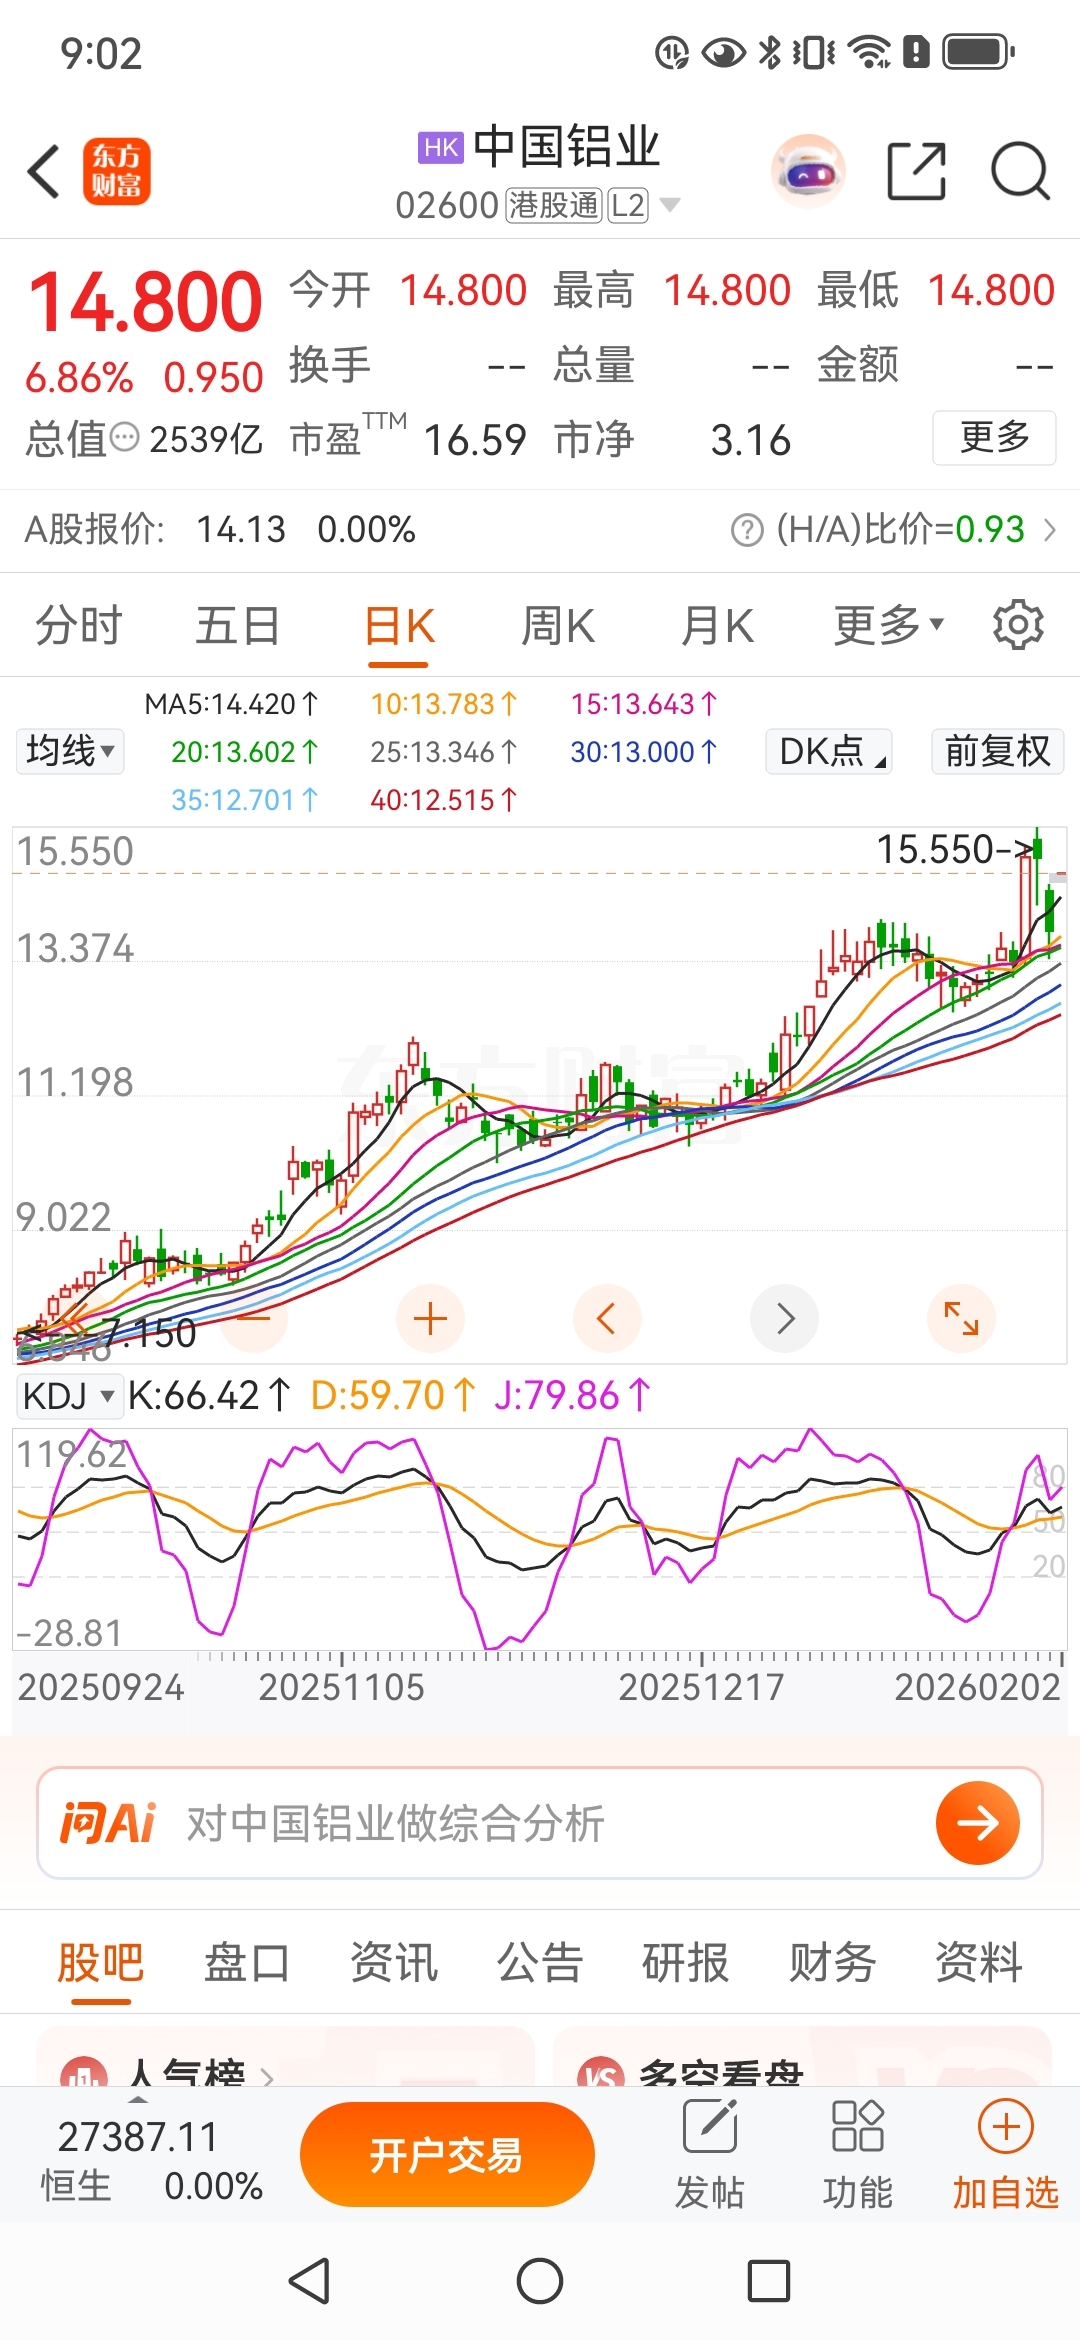Tap the 15.550 high price marker
Viewport: 1080px width, 2340px height.
tap(955, 850)
